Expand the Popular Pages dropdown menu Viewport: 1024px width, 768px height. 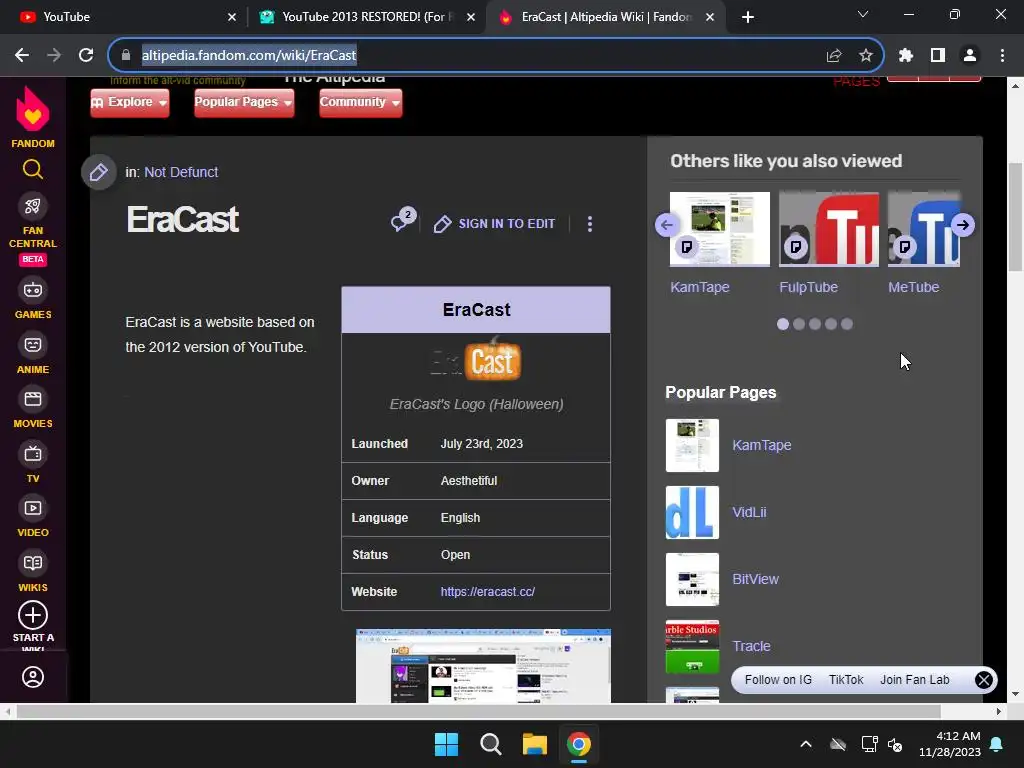pos(244,103)
